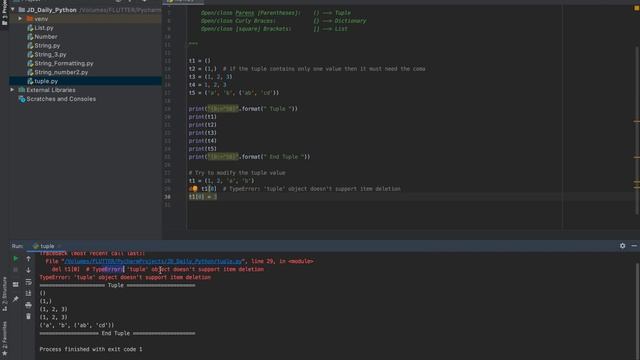
Task: Click the tuple.py Python file icon
Action: click(x=30, y=81)
